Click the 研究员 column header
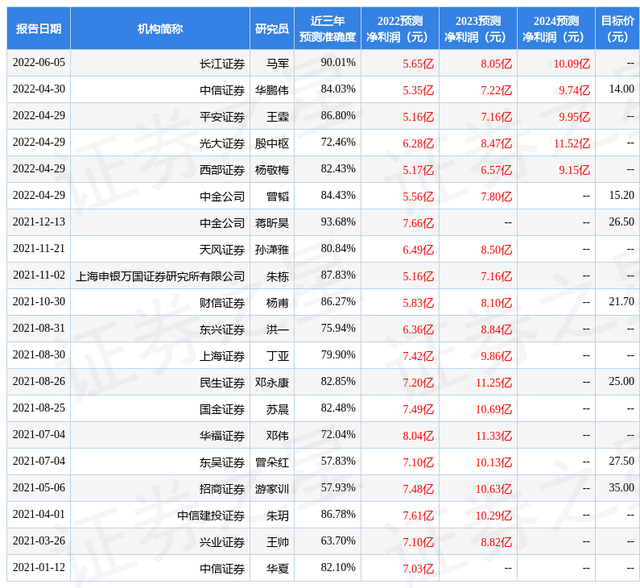Viewport: 640px width, 588px height. (272, 29)
